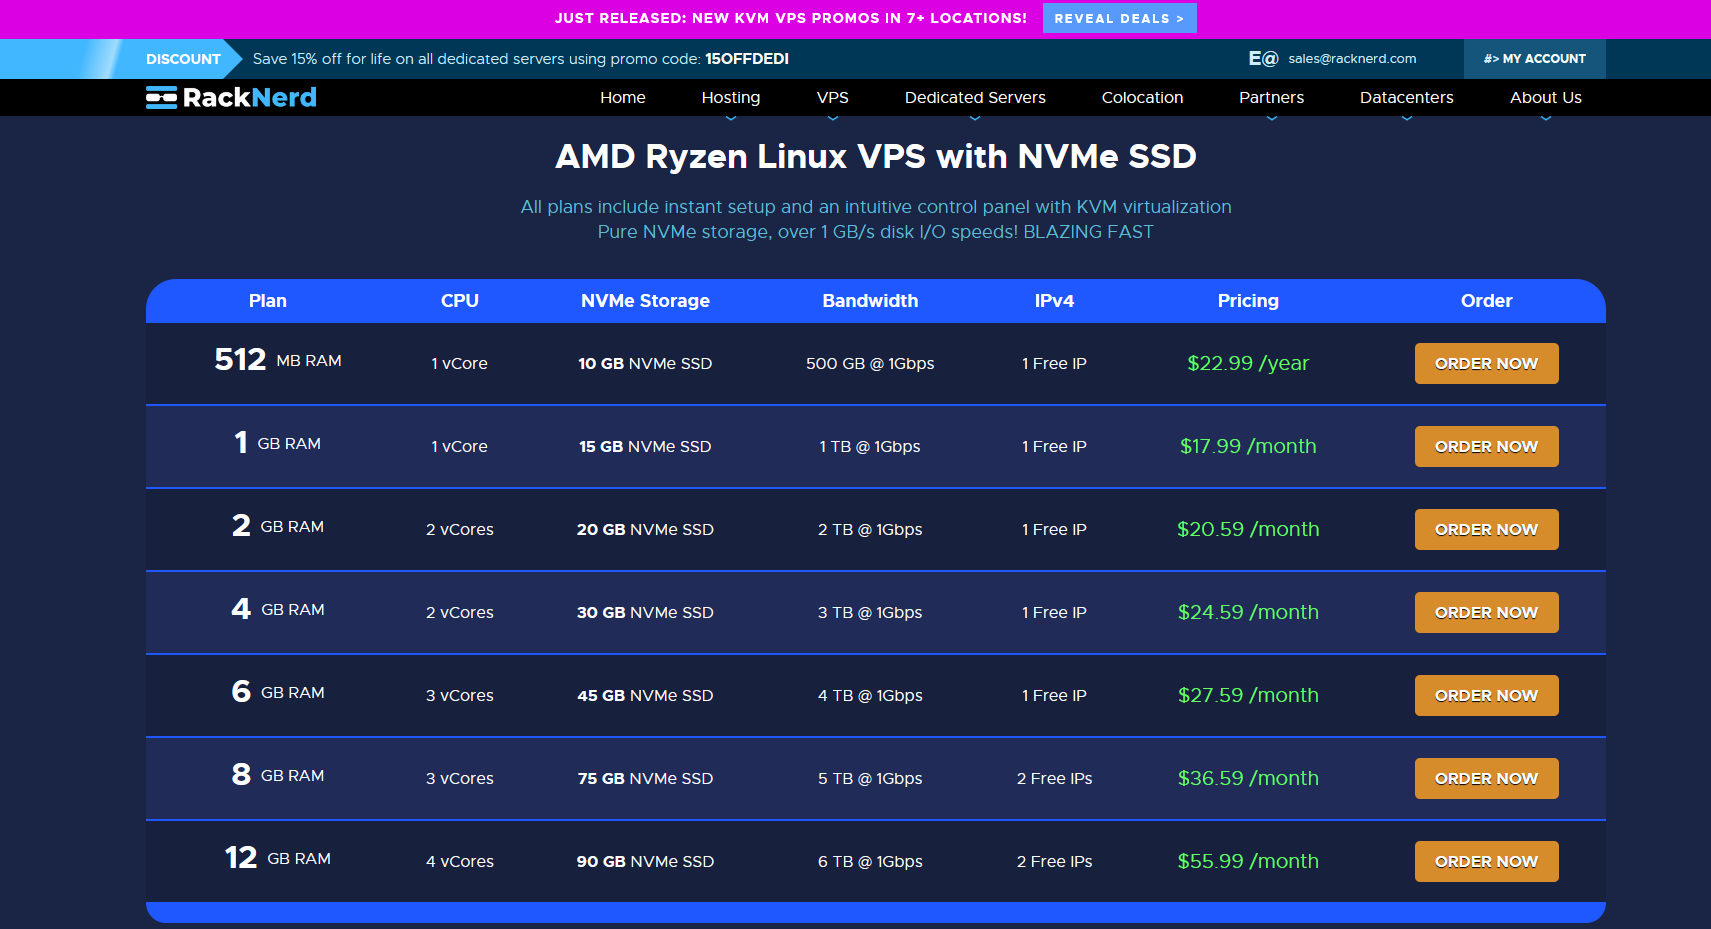1711x929 pixels.
Task: Click the 2 Free IPs cell for 8 GB plan
Action: click(x=1054, y=779)
